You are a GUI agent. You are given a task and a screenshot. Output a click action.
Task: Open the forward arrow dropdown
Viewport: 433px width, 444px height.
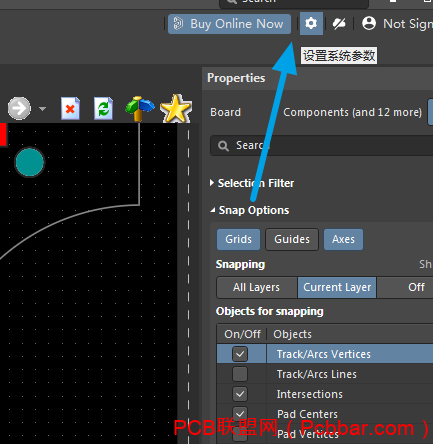[x=42, y=109]
